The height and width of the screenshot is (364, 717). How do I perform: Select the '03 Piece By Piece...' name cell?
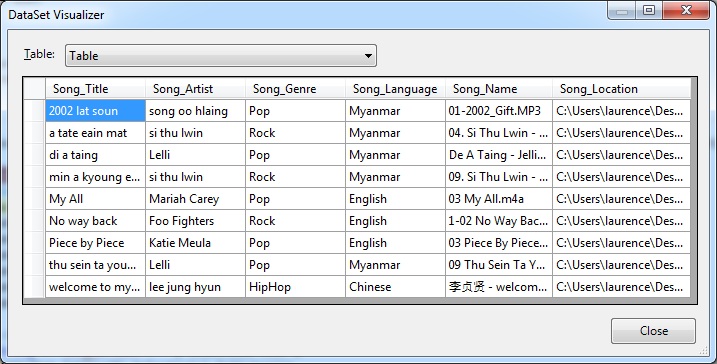(x=499, y=242)
